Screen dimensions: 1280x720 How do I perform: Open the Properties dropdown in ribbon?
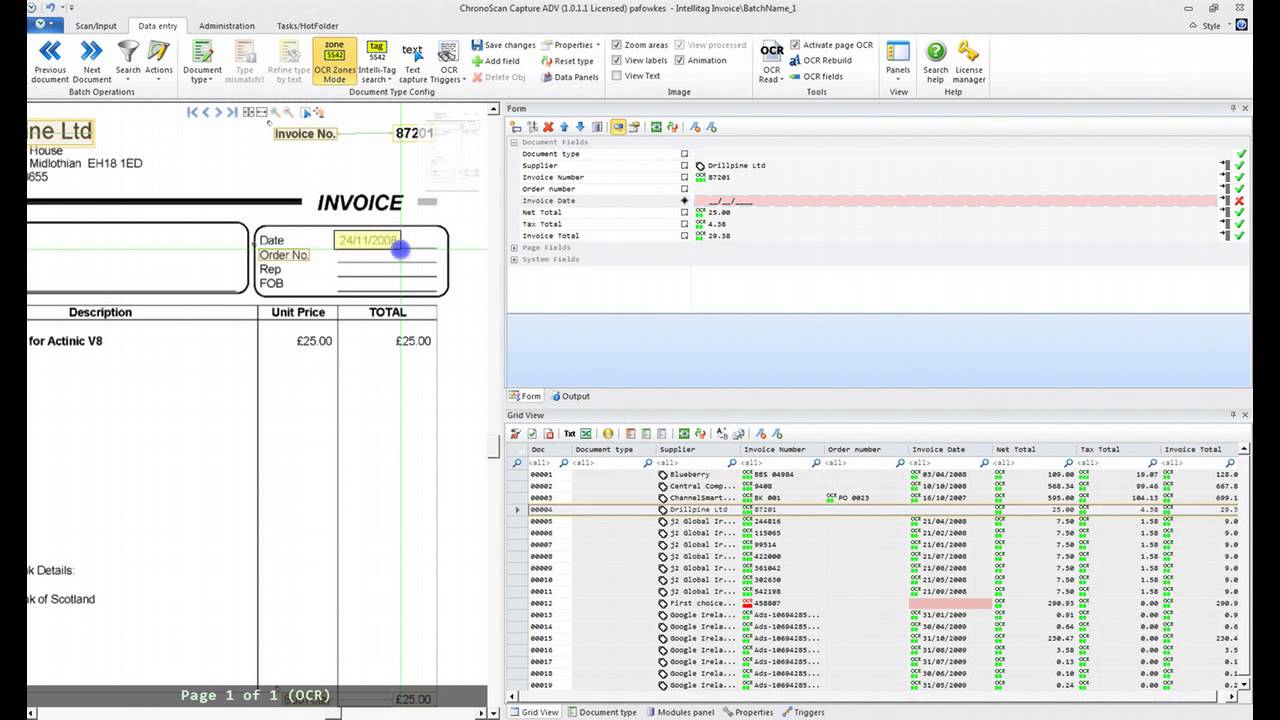click(571, 45)
